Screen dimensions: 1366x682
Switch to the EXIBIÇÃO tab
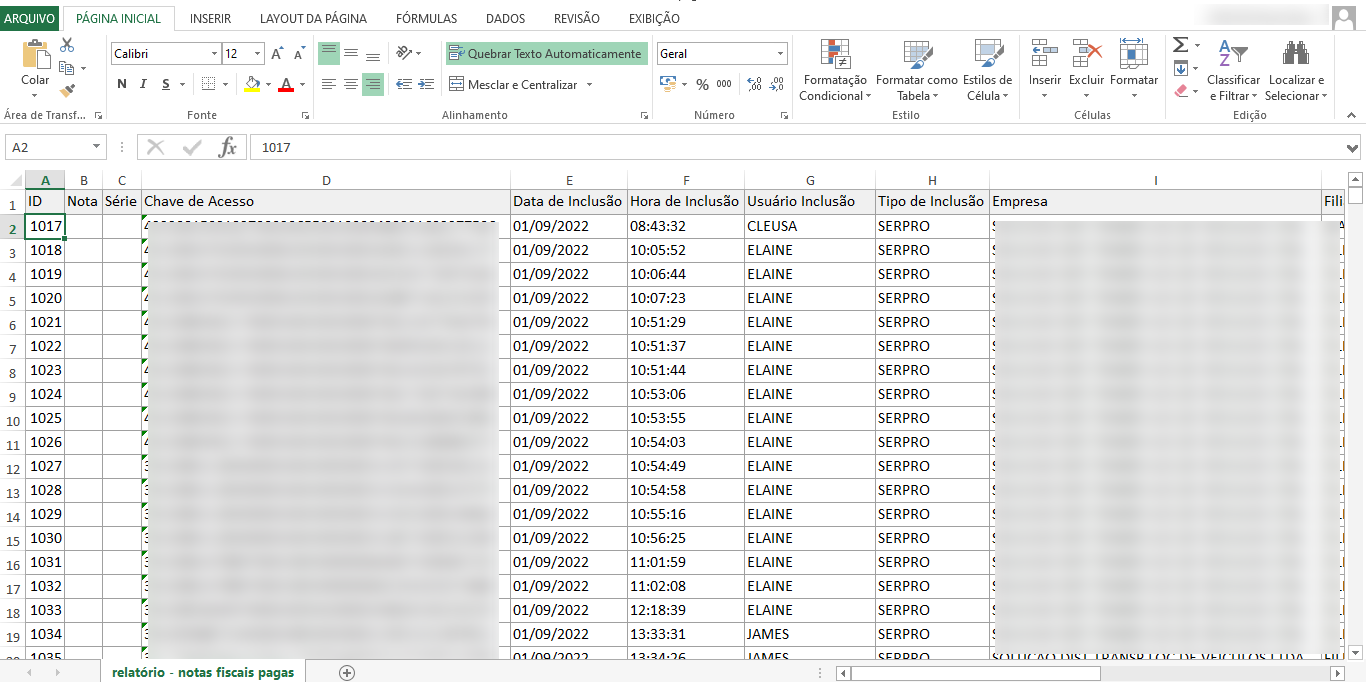click(x=654, y=18)
